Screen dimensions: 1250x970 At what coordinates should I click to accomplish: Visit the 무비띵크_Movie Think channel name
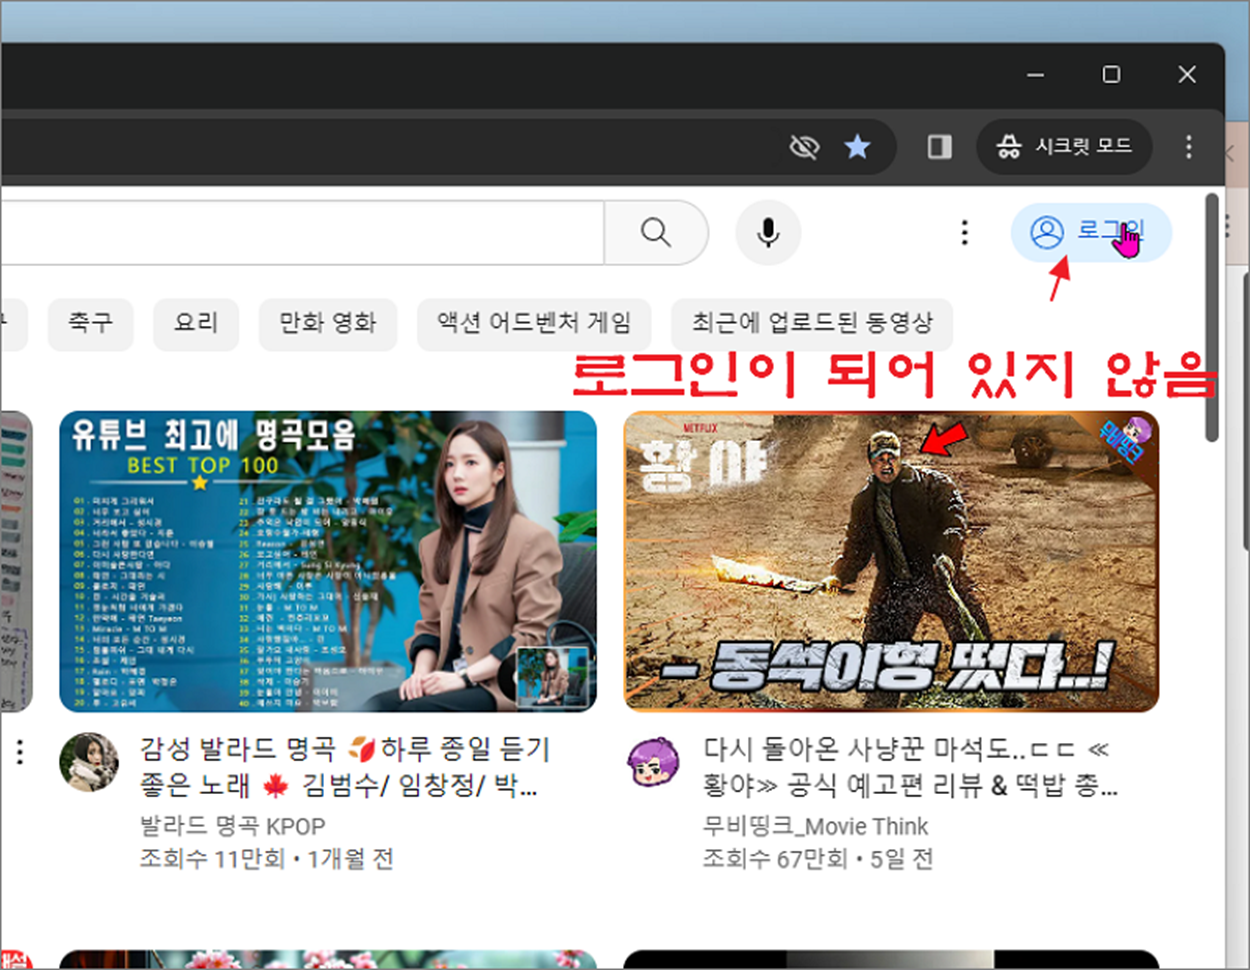[x=815, y=827]
